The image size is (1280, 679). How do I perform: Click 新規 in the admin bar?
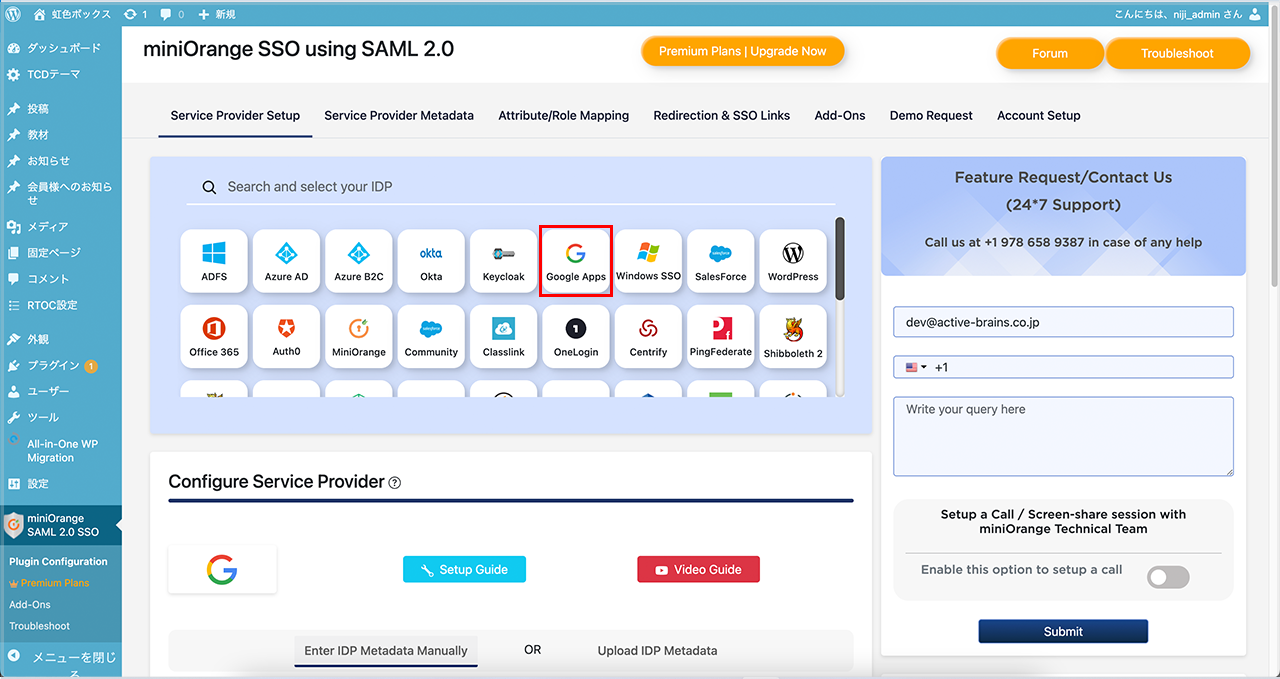pyautogui.click(x=217, y=14)
